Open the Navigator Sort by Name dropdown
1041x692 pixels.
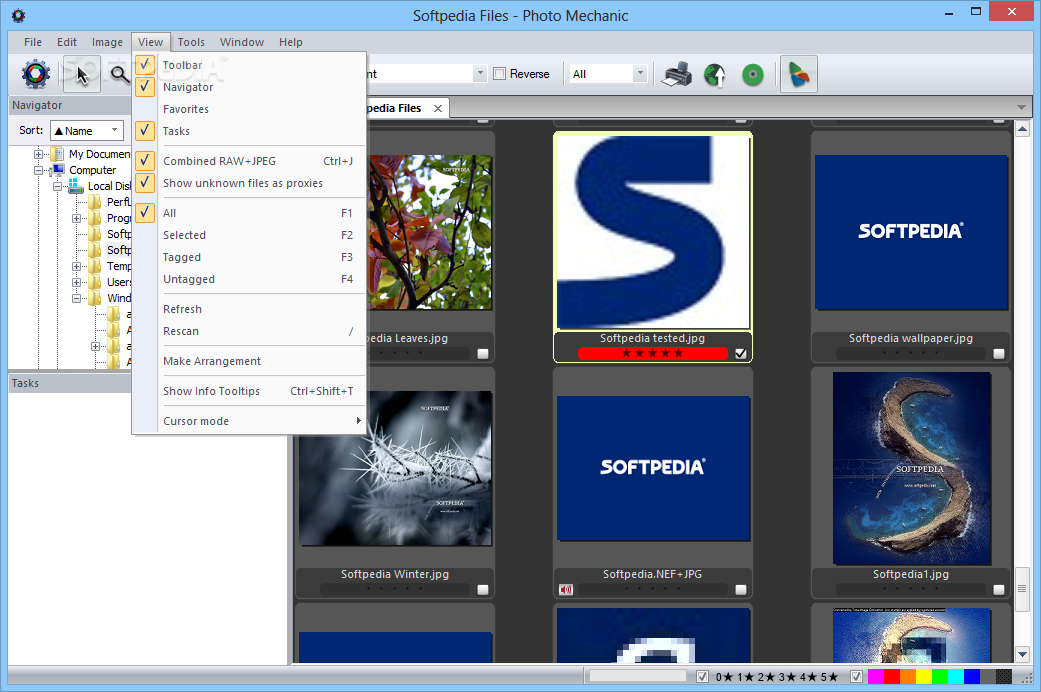(87, 130)
